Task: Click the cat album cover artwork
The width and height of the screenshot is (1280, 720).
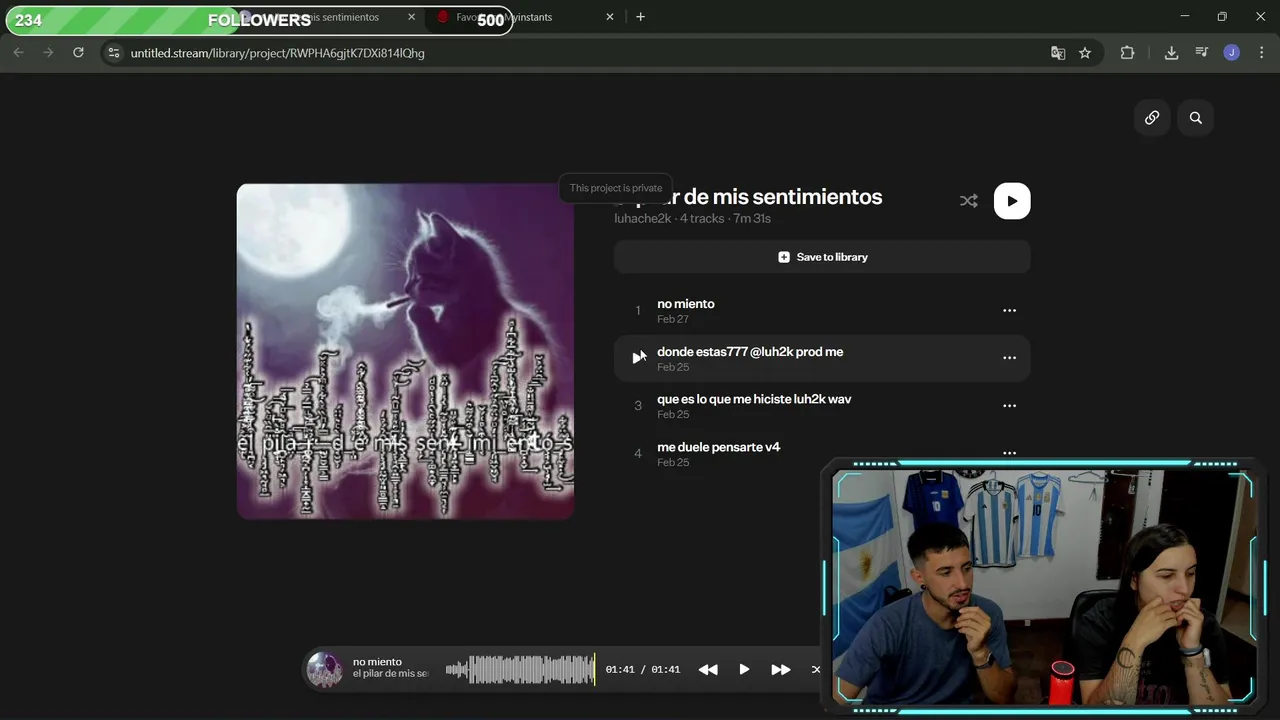Action: (x=405, y=351)
